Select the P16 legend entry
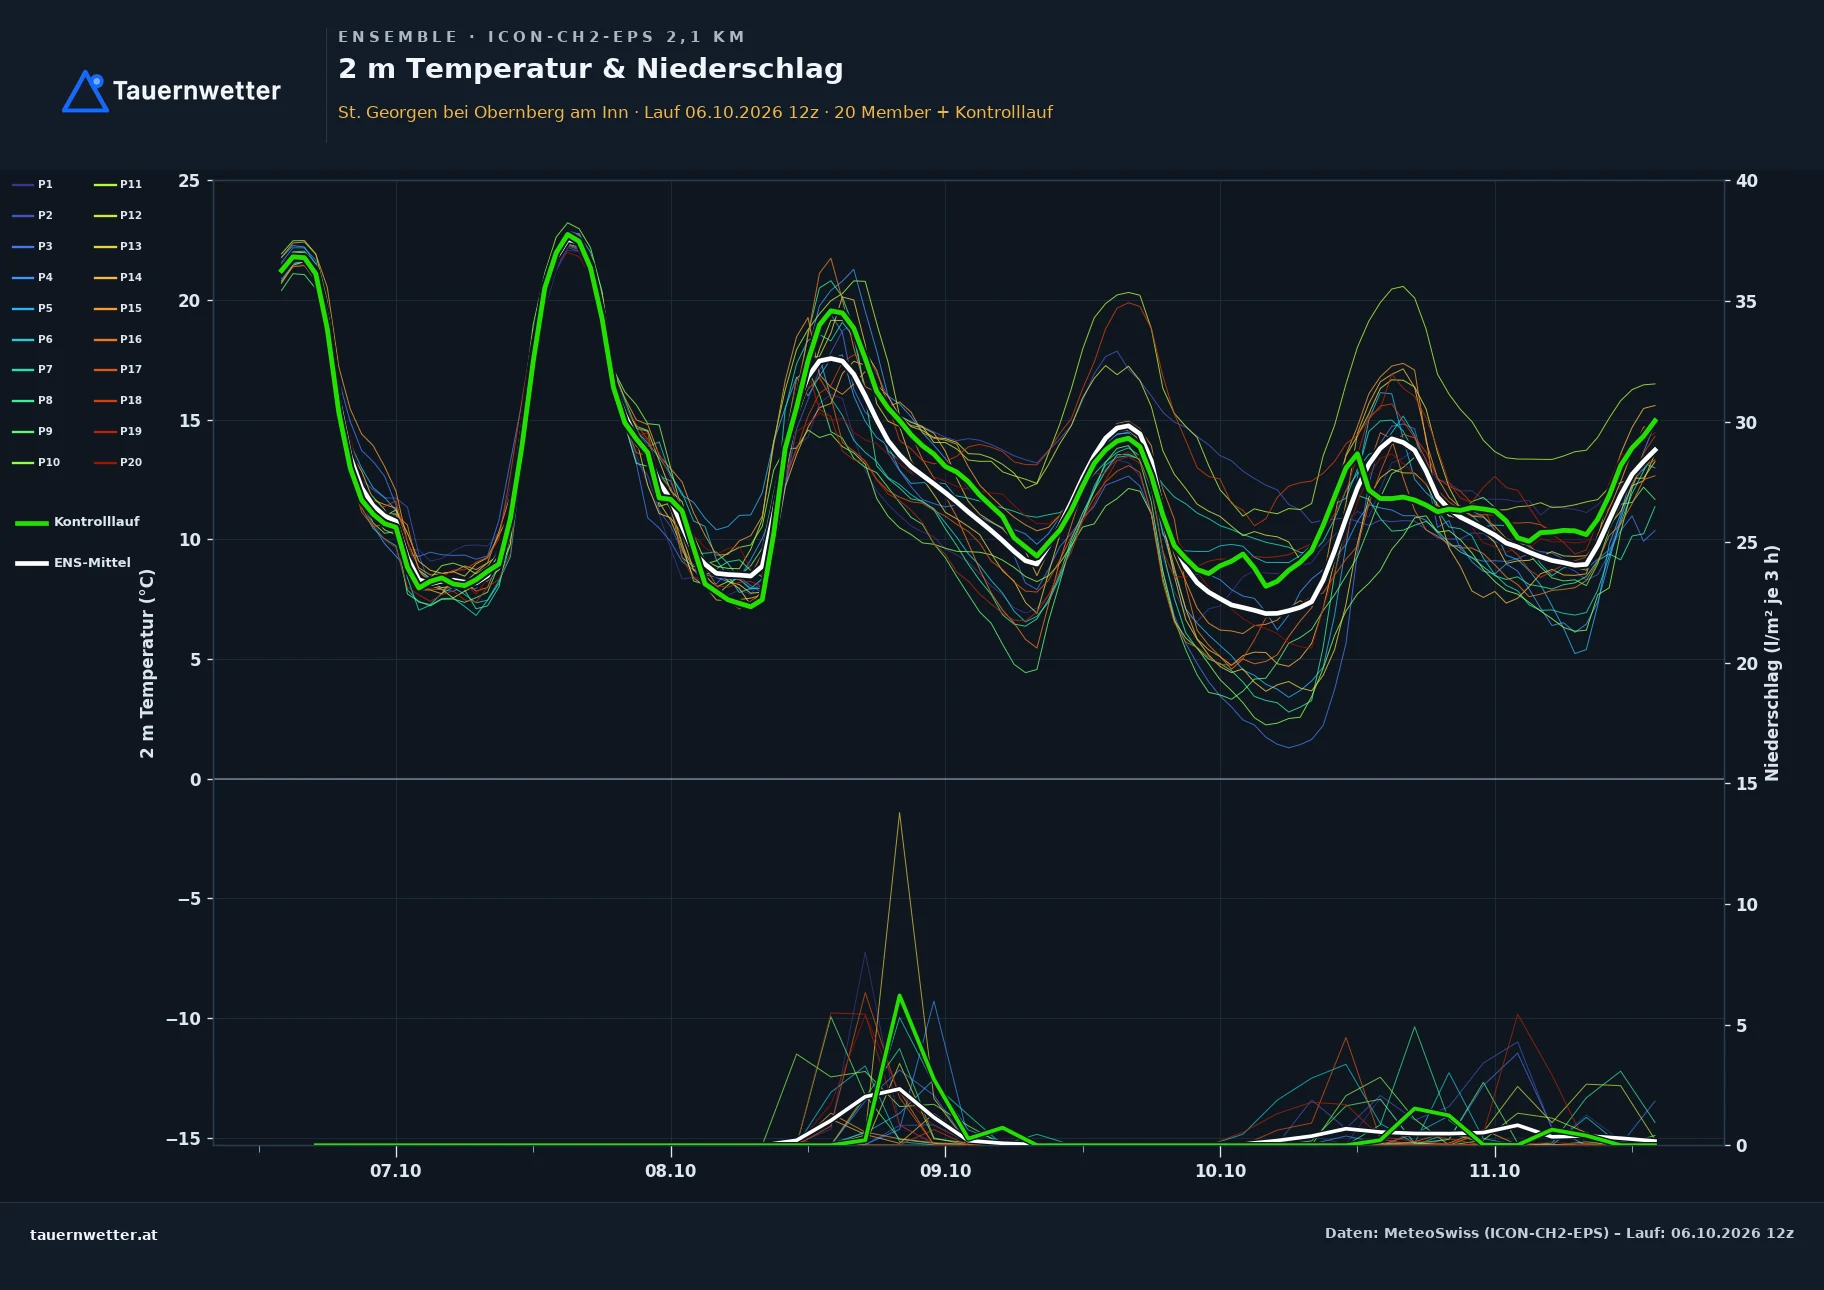This screenshot has height=1290, width=1824. point(118,339)
